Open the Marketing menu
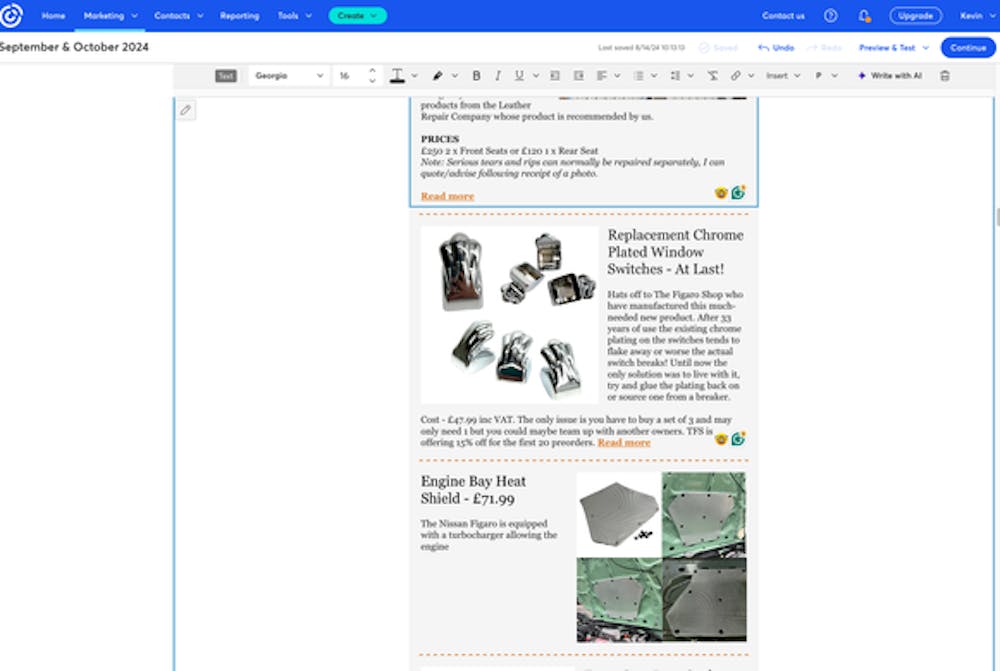Image resolution: width=1000 pixels, height=671 pixels. 110,16
